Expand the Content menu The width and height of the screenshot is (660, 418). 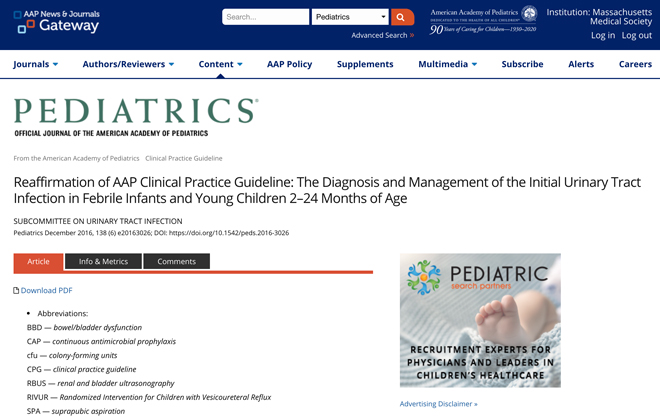220,64
